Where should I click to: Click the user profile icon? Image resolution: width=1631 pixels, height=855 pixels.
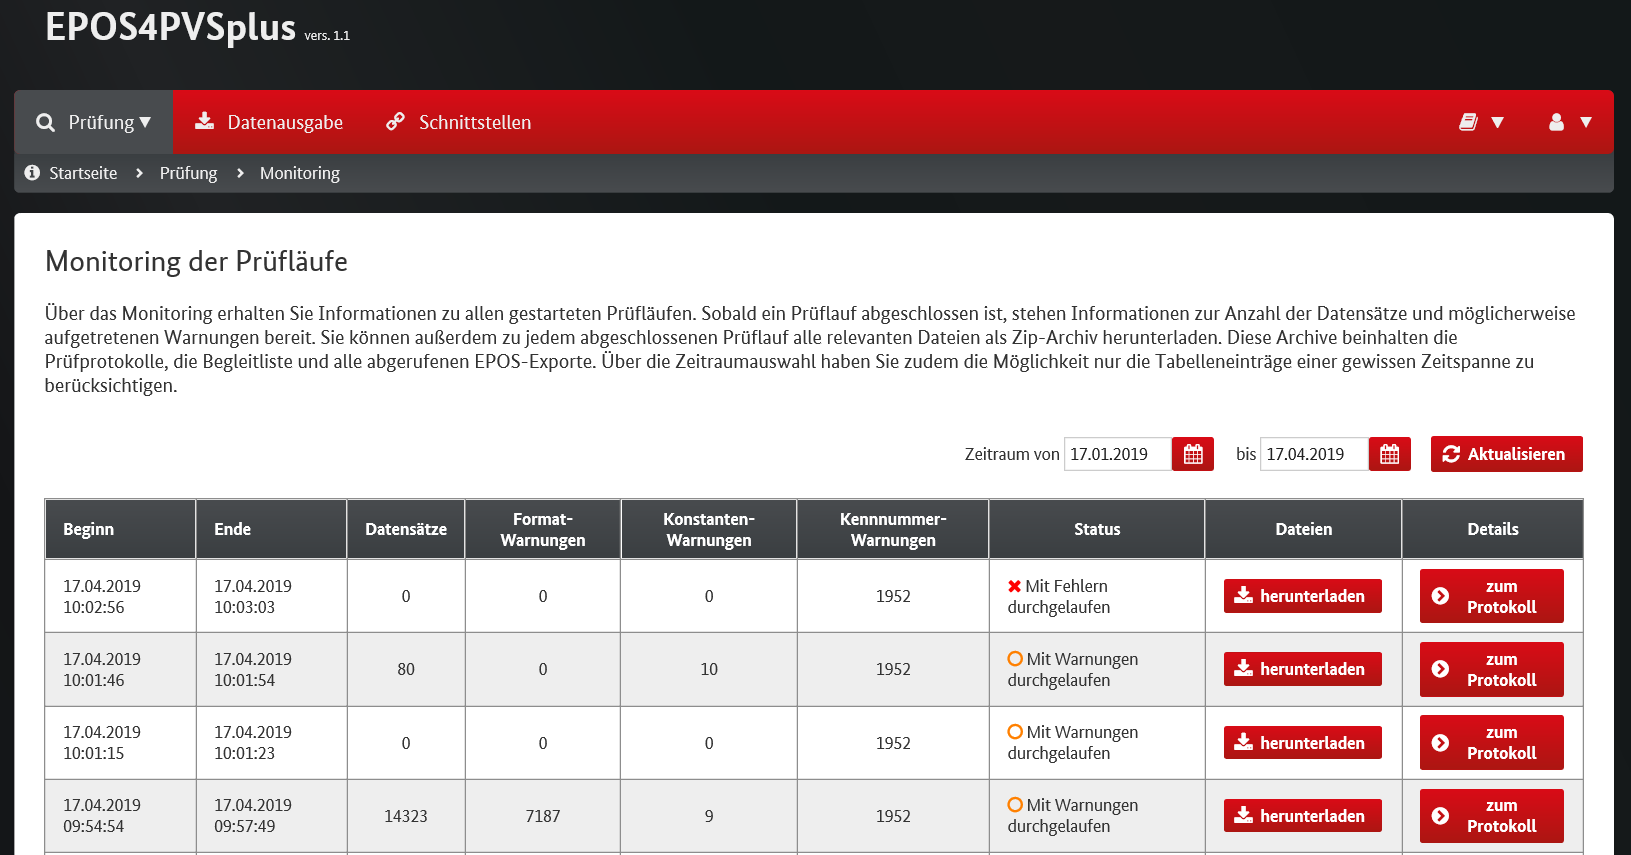(1556, 122)
